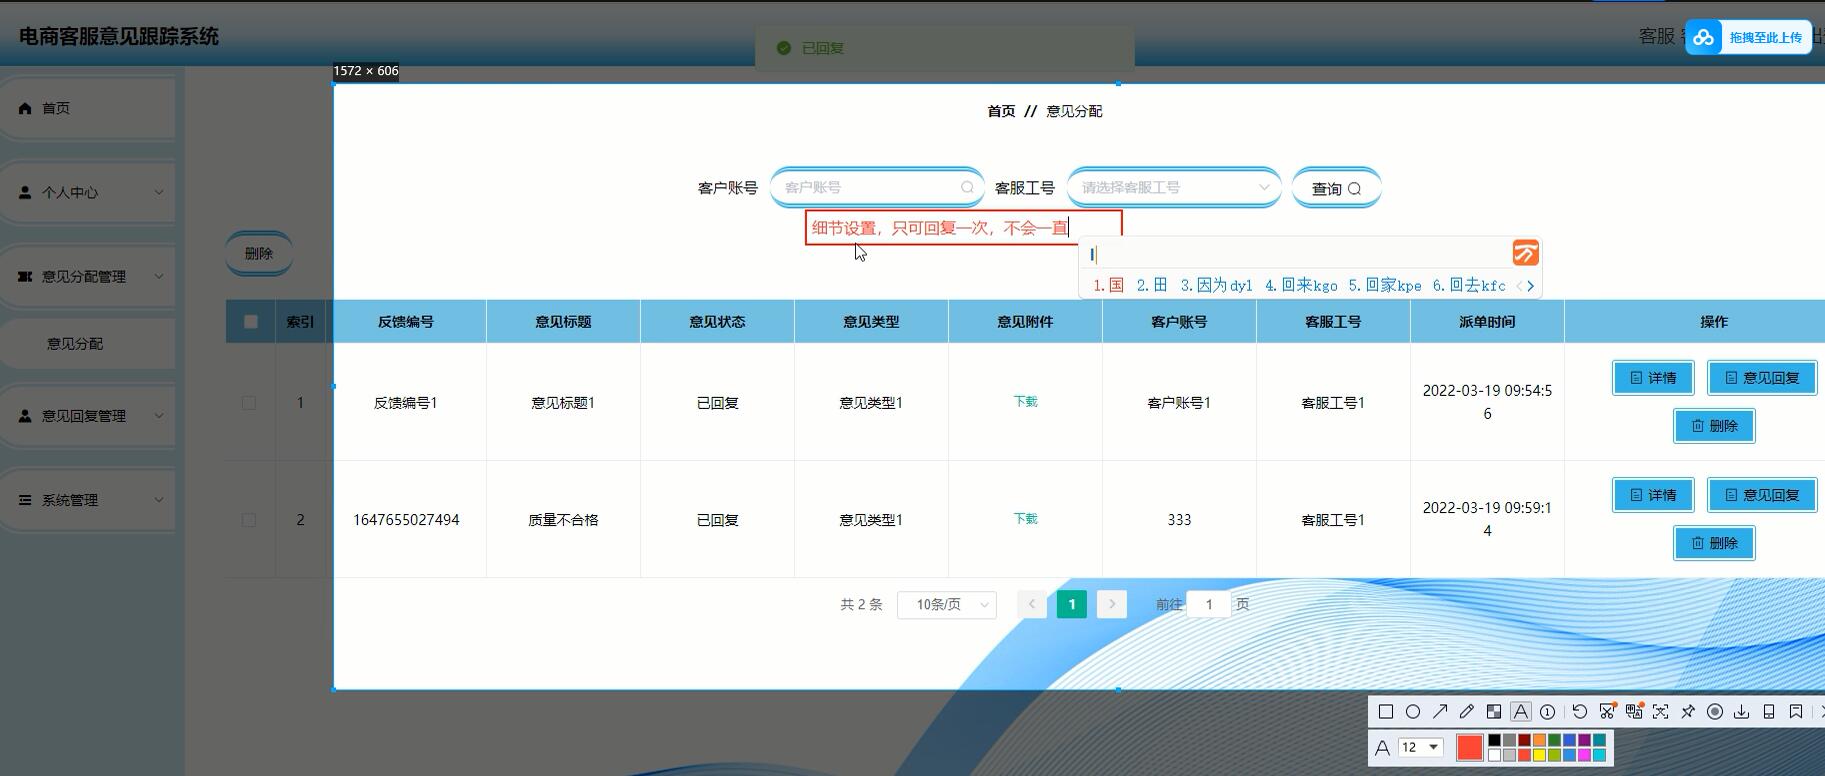This screenshot has width=1825, height=776.
Task: Download attachment for 质量不合格 row
Action: click(1025, 518)
